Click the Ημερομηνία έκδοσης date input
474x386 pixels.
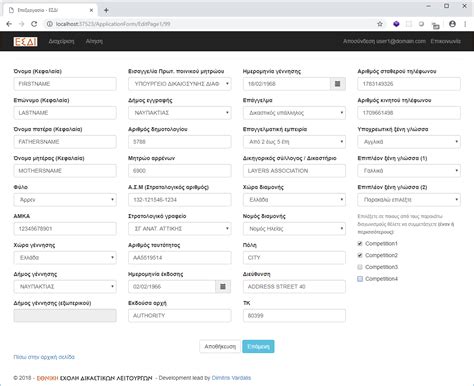pos(172,287)
